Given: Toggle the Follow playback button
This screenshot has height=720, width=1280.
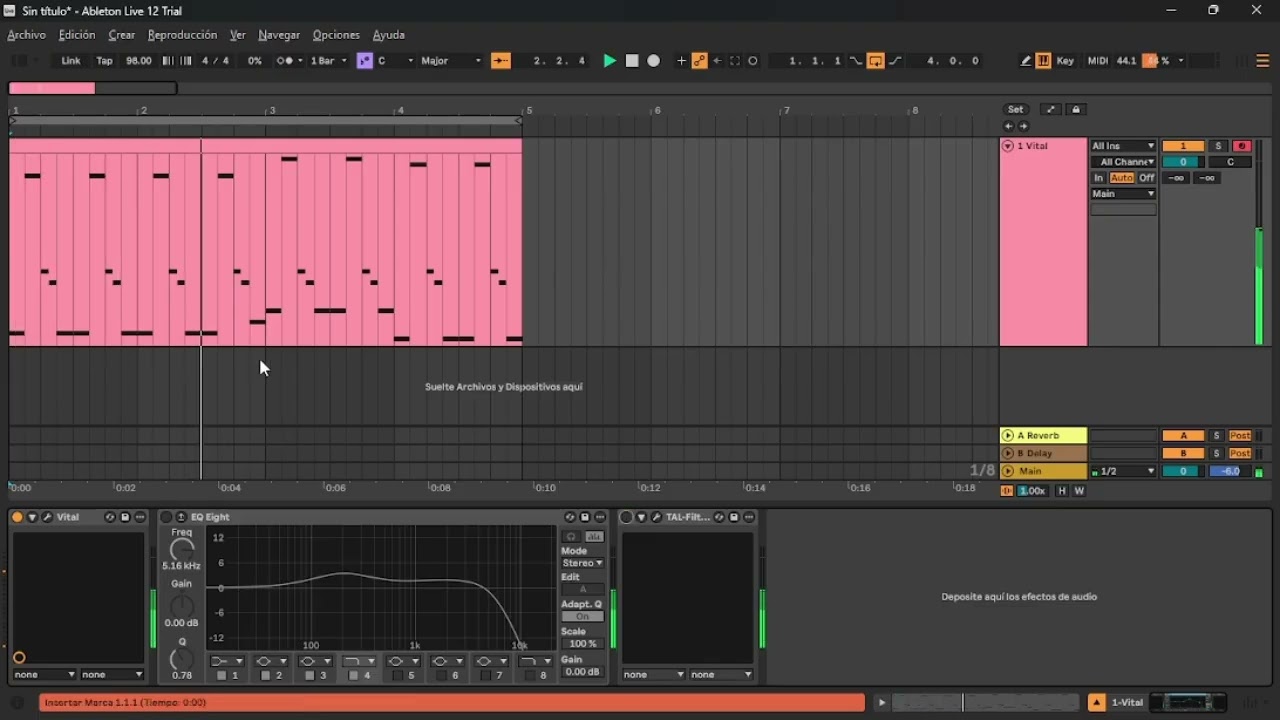Looking at the screenshot, I should coord(501,61).
